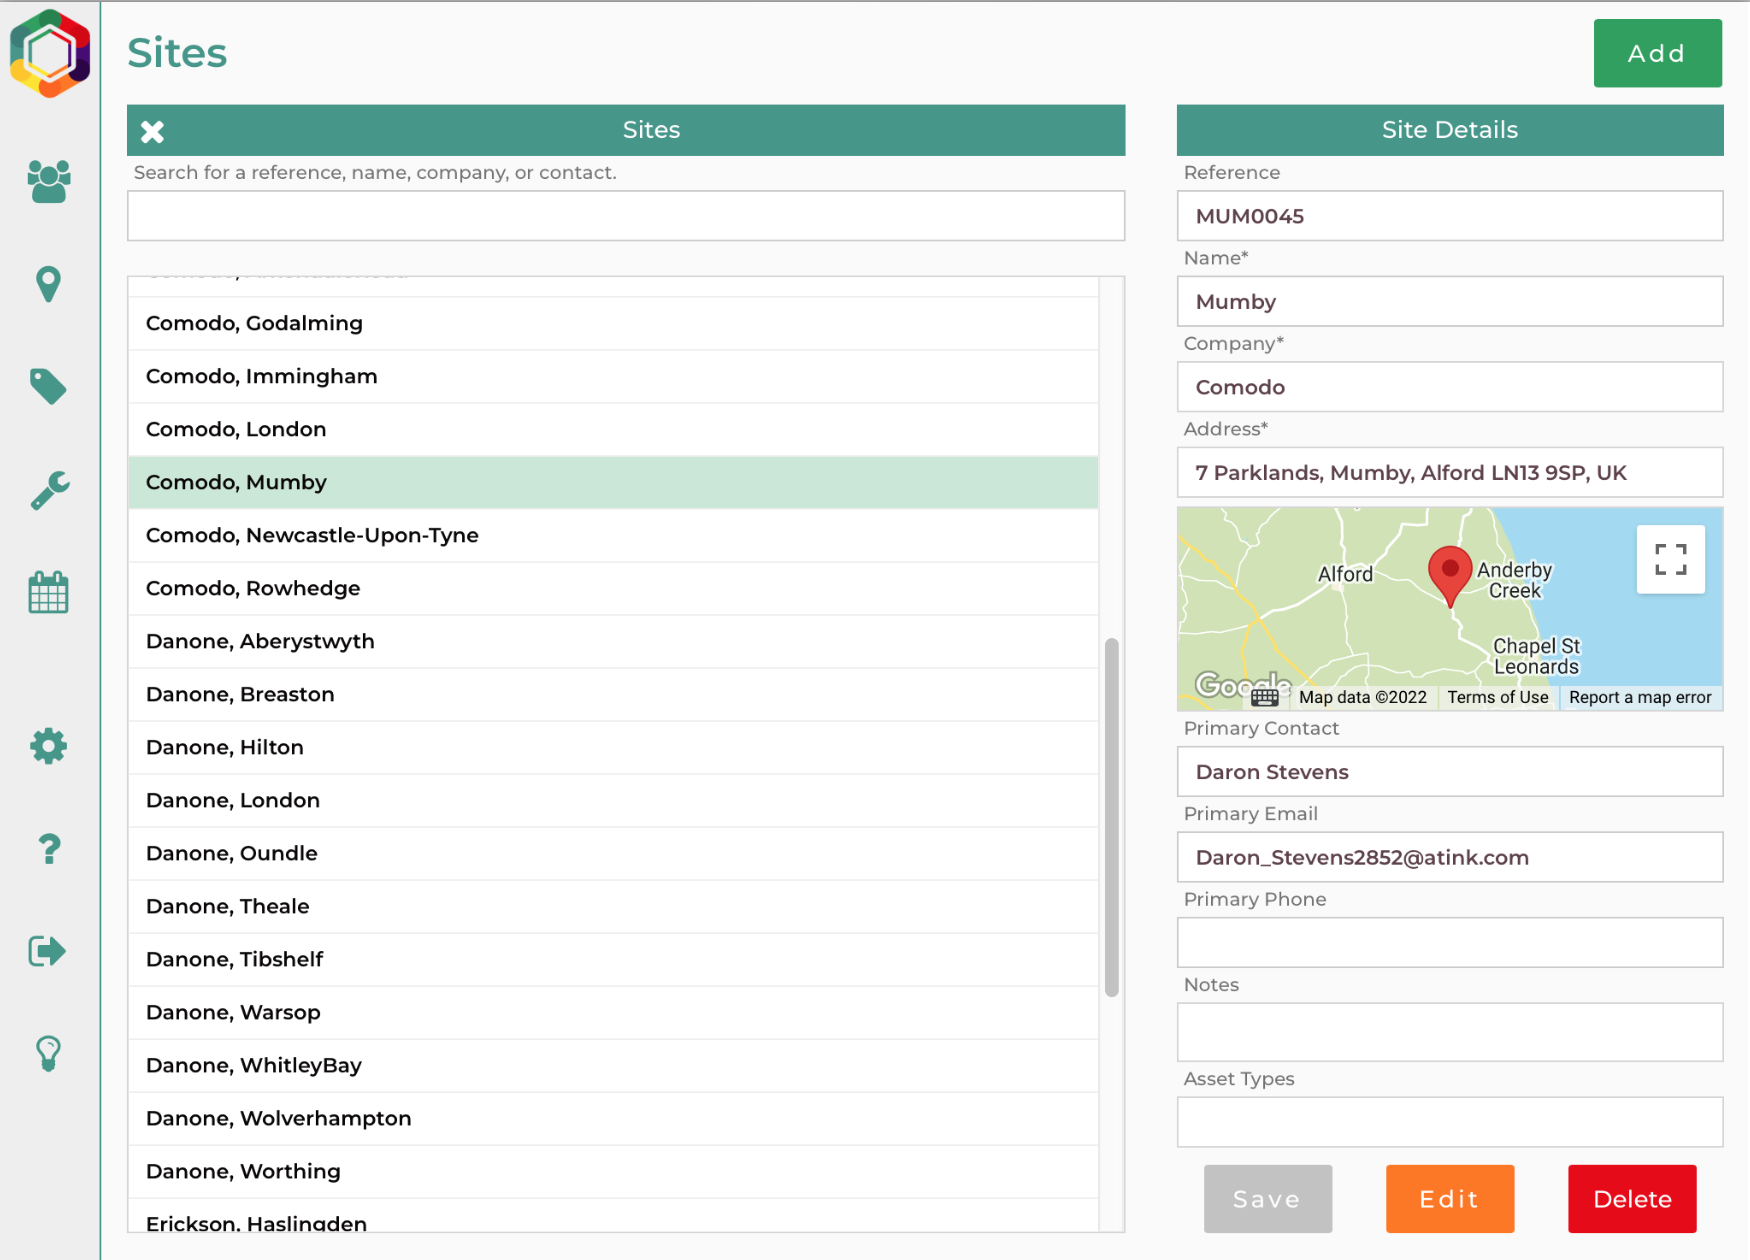The width and height of the screenshot is (1750, 1260).
Task: Select Danone, Tibshelf row
Action: [x=613, y=959]
